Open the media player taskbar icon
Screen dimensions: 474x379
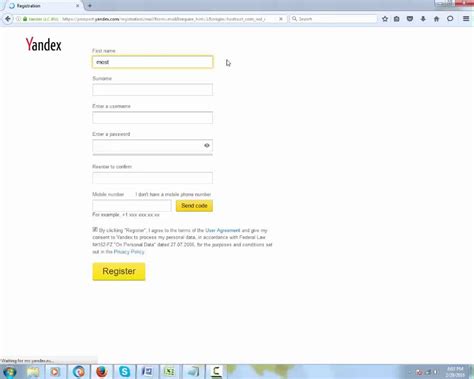55,372
